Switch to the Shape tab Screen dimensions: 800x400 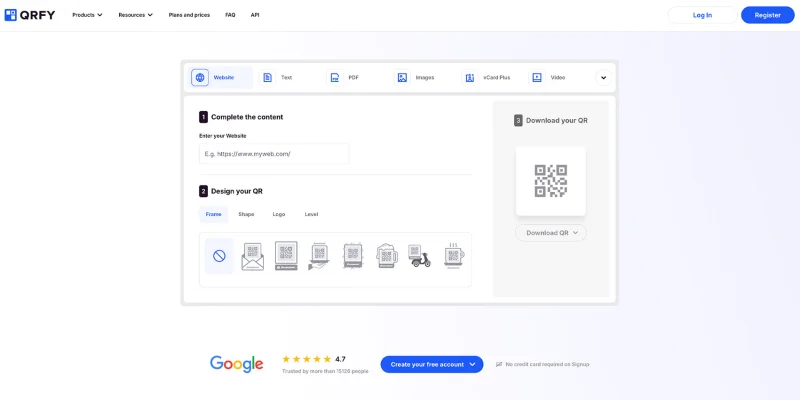246,214
